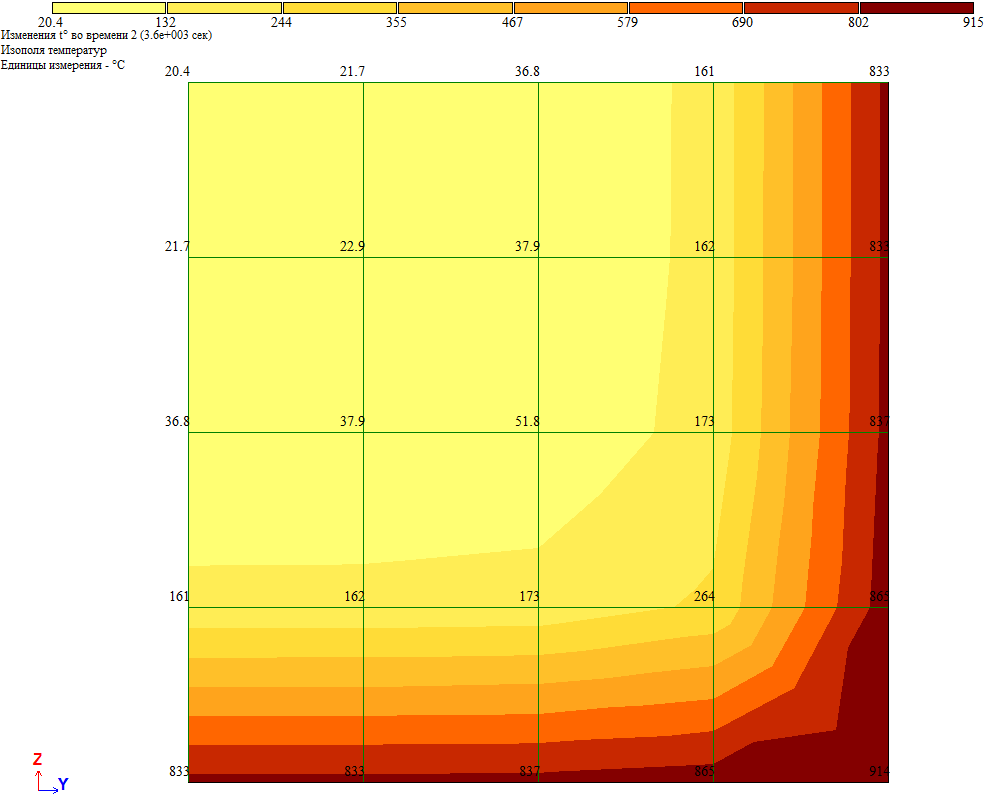Click the 'Единицы измерения - °C' units label
The height and width of the screenshot is (805, 998).
click(63, 64)
